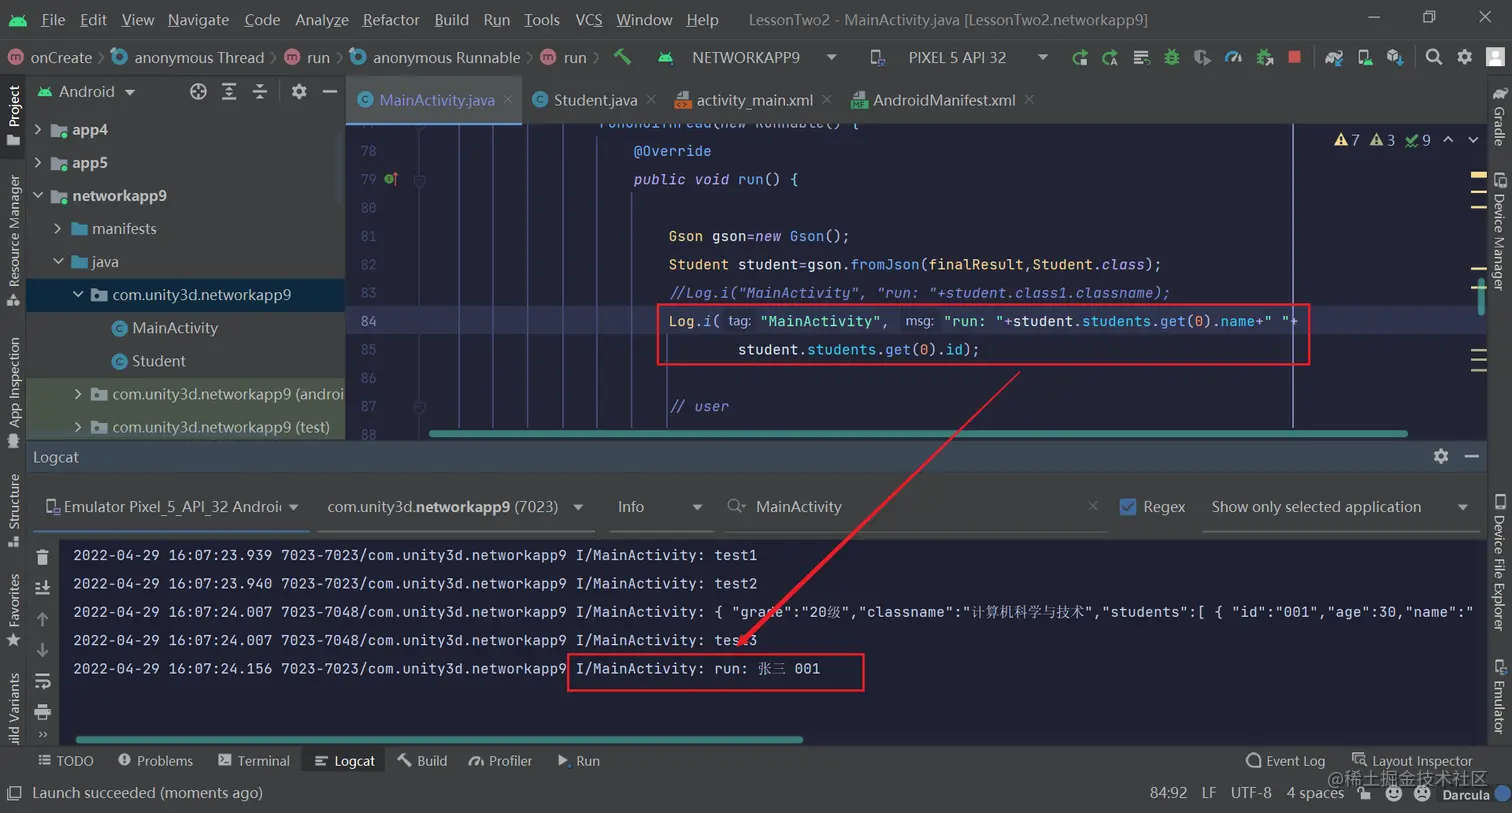Image resolution: width=1512 pixels, height=813 pixels.
Task: Collapse the java folder
Action: pos(58,262)
